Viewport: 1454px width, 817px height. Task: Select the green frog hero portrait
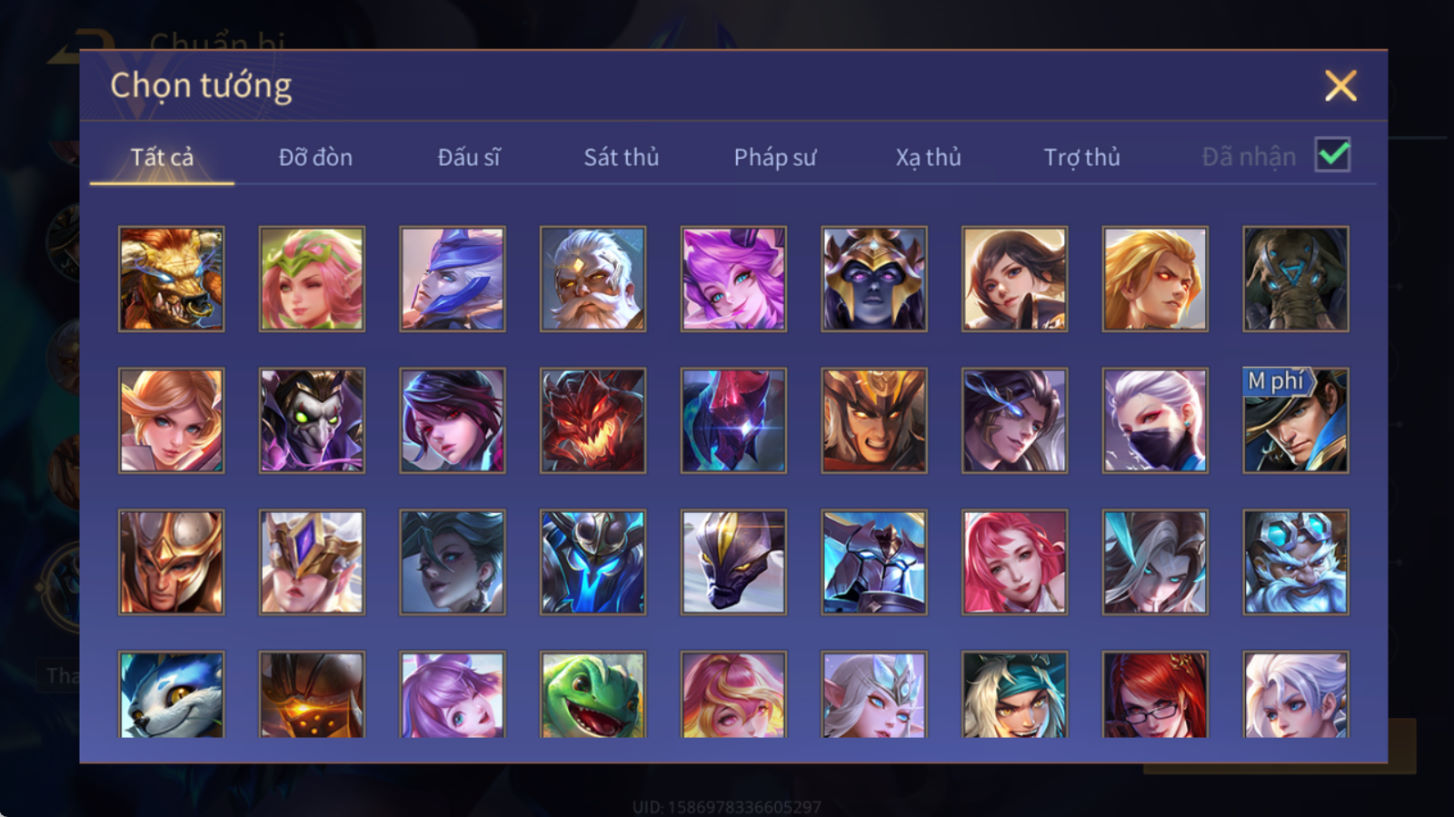593,695
